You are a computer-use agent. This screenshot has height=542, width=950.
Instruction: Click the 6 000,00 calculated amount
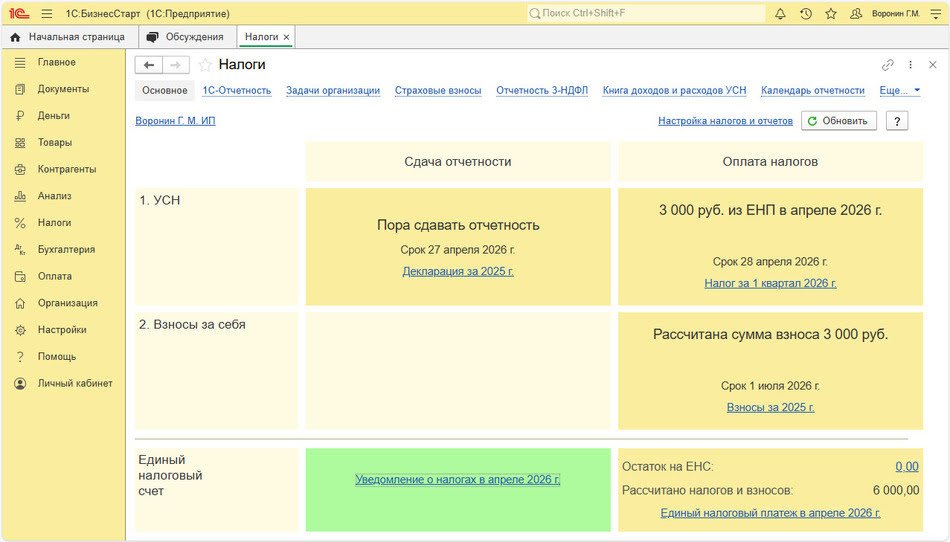(x=896, y=490)
